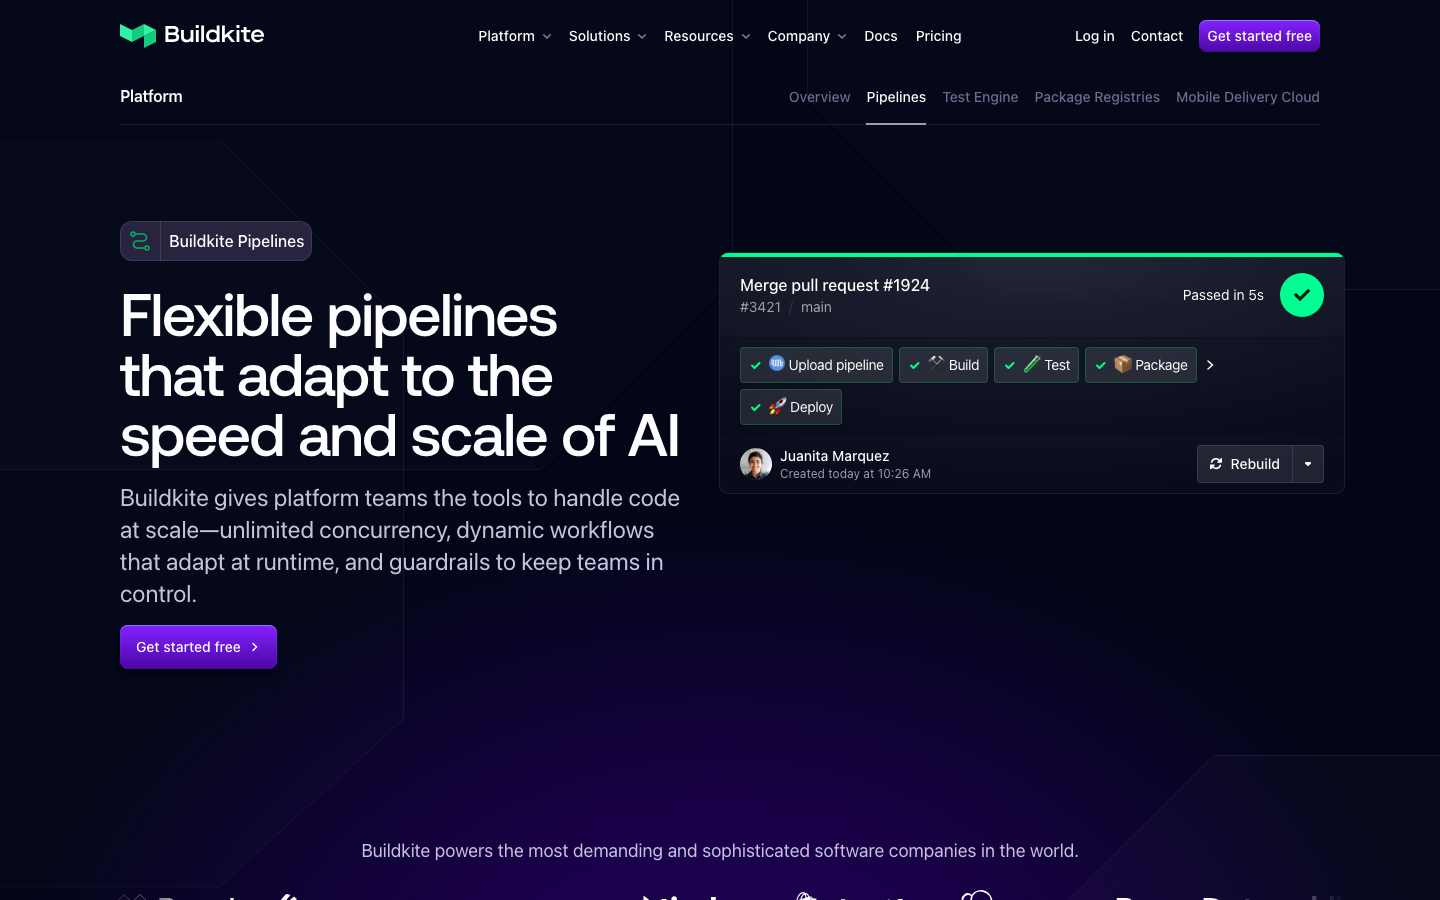Viewport: 1440px width, 900px height.
Task: Open the Mobile Delivery Cloud tab
Action: 1248,97
